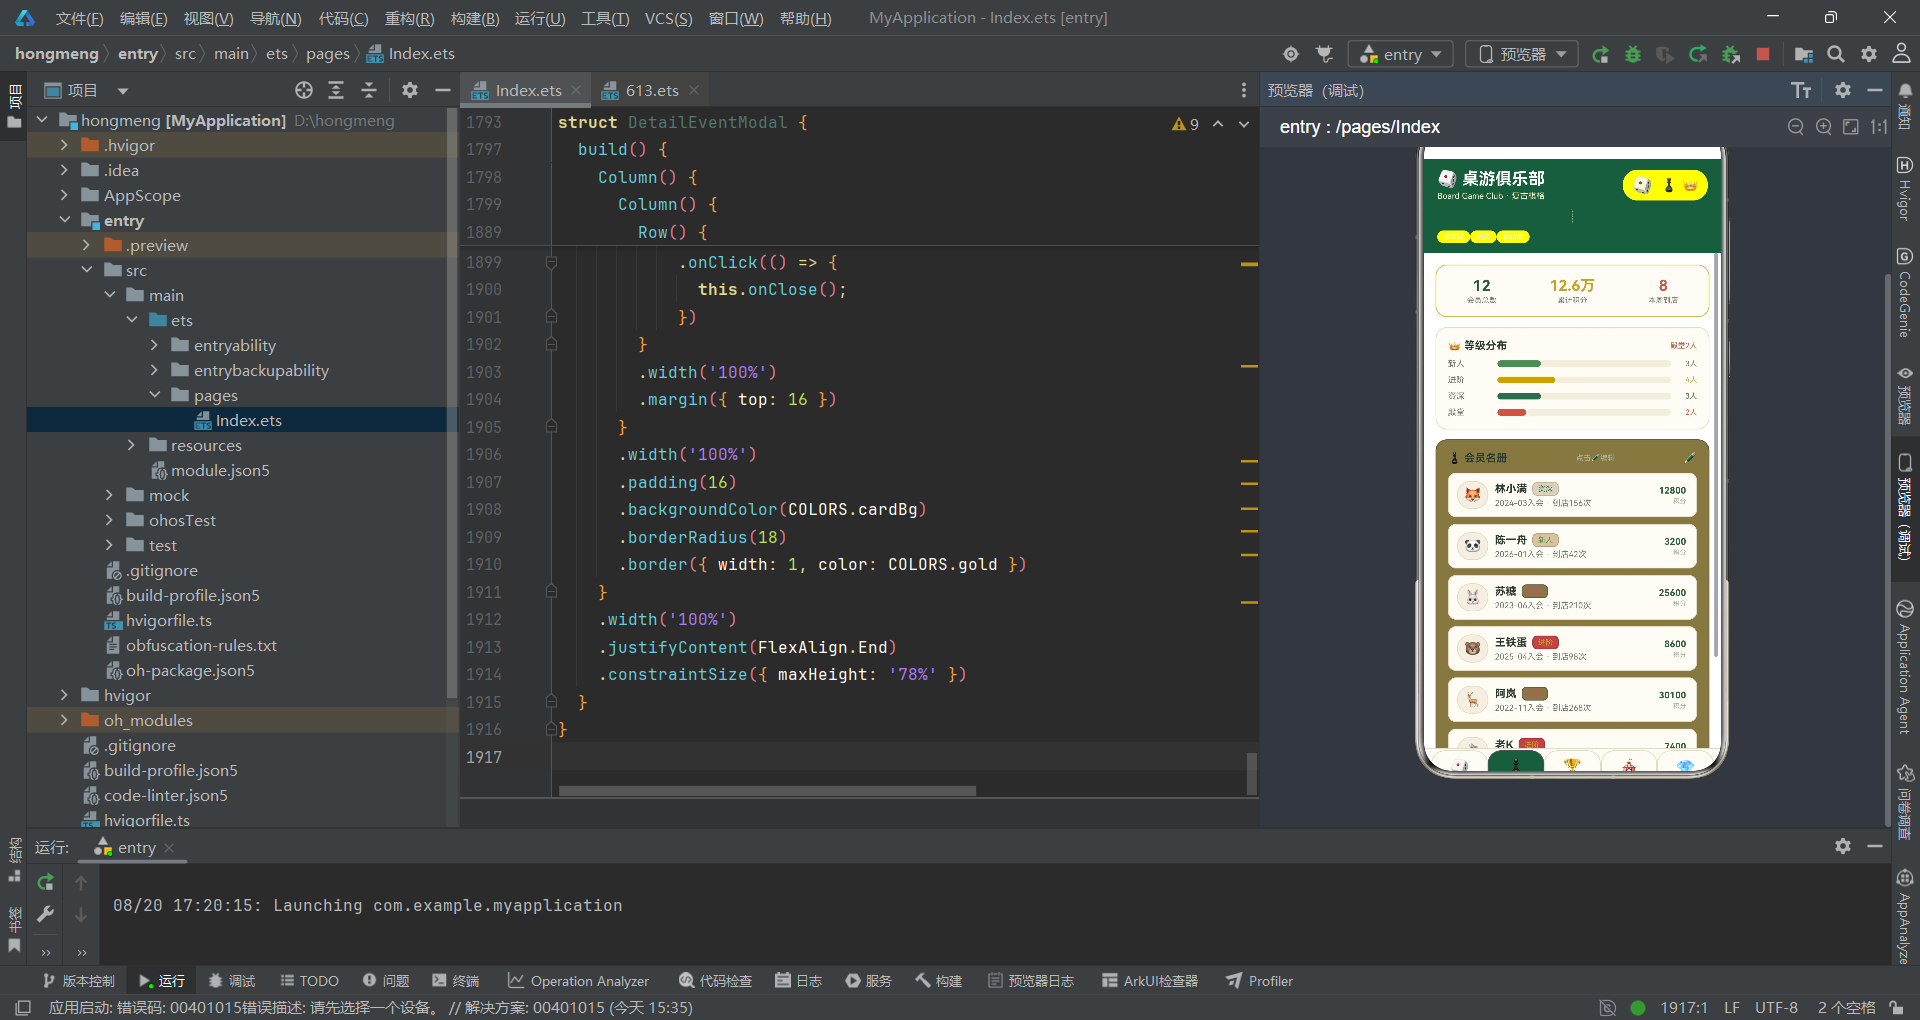1920x1020 pixels.
Task: Zoom in the previewer
Action: 1824,127
